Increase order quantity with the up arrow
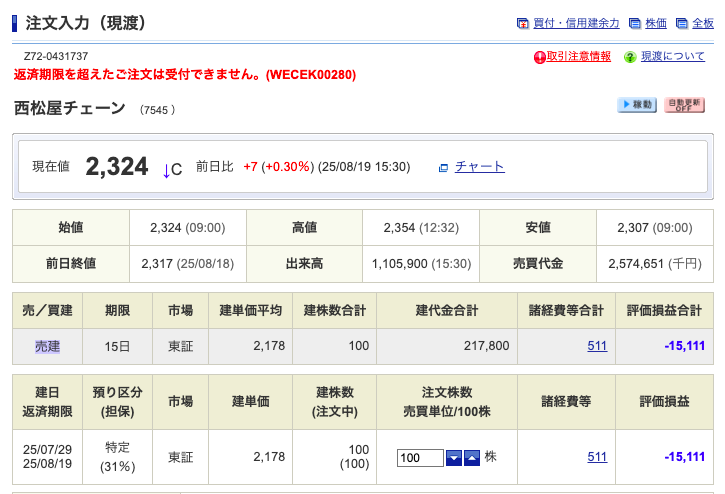Viewport: 725px width, 494px height. pyautogui.click(x=472, y=458)
